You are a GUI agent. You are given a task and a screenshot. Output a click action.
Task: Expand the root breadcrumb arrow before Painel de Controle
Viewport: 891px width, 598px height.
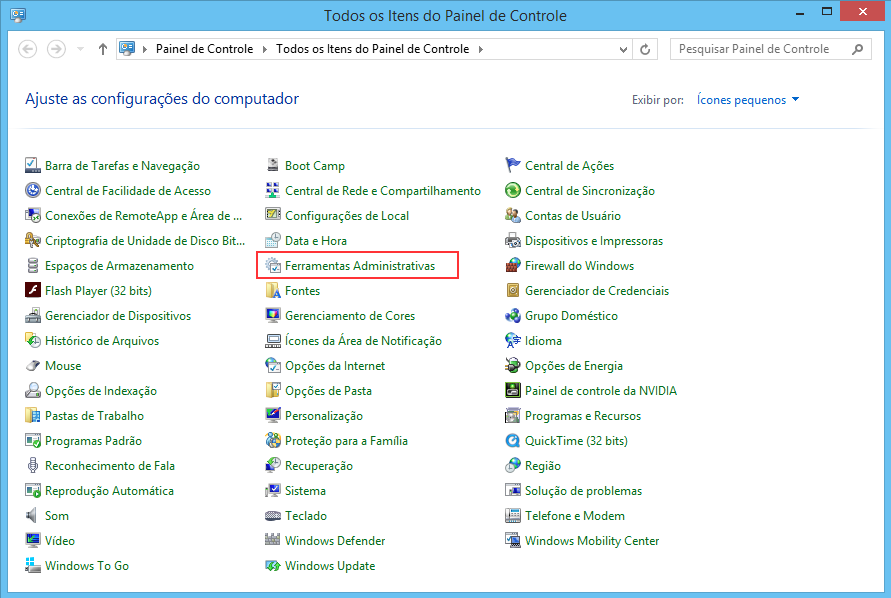(144, 49)
